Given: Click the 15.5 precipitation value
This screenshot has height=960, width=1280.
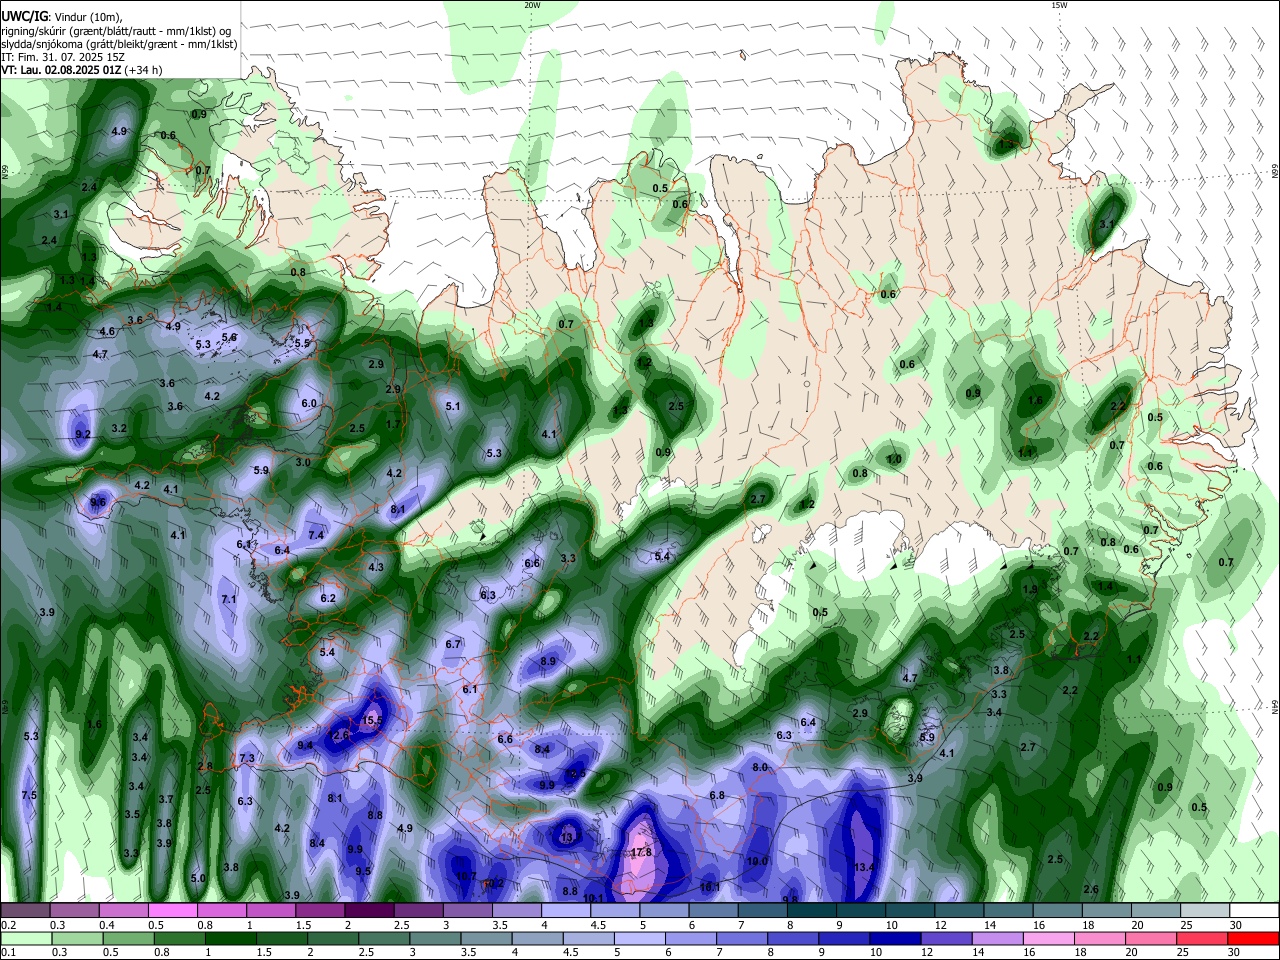Looking at the screenshot, I should tap(373, 720).
